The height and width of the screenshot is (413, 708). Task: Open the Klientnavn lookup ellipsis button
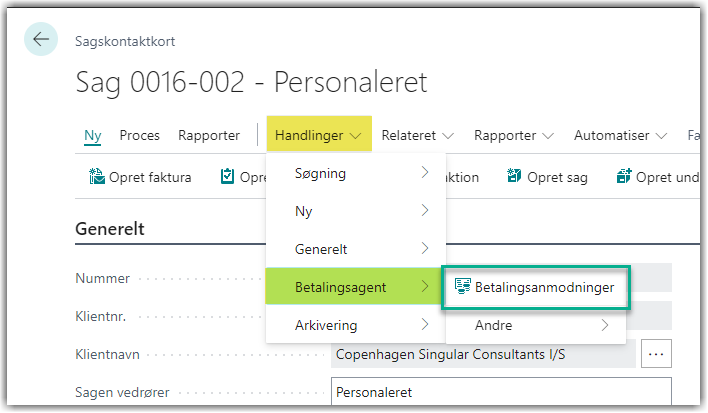tap(656, 354)
